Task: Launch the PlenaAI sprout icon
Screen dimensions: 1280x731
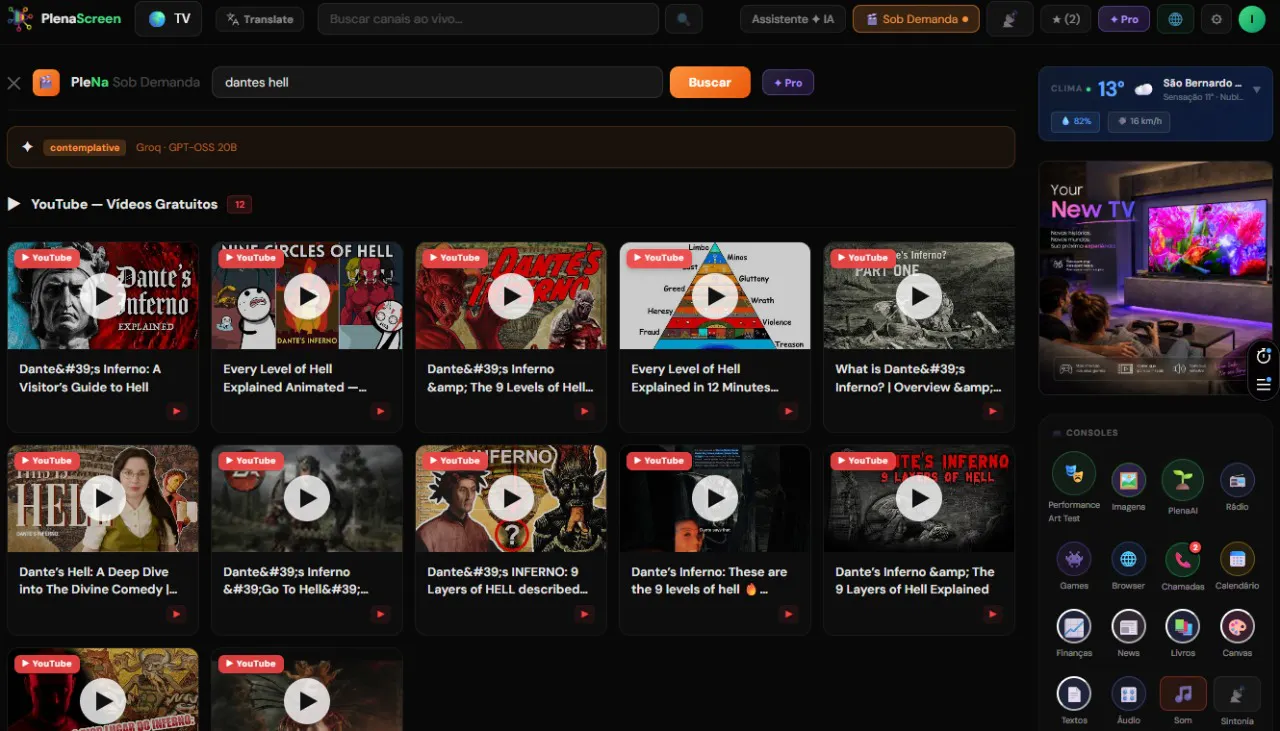Action: [1182, 480]
